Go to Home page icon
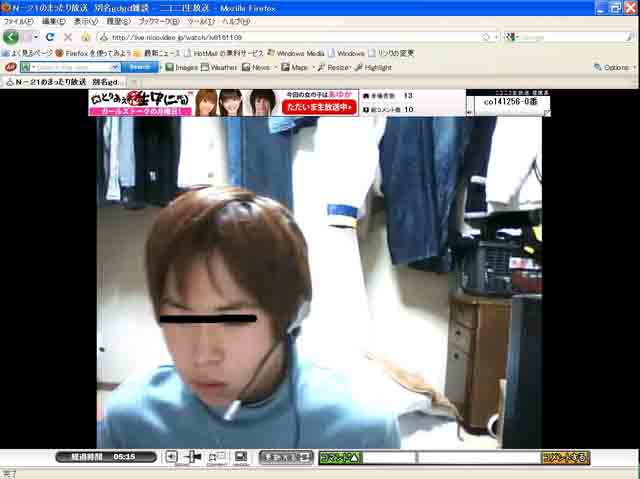 86,37
